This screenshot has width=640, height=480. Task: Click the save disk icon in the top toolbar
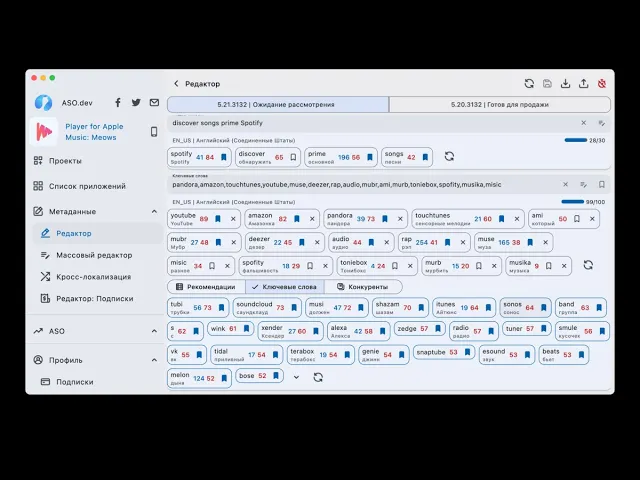click(x=547, y=83)
